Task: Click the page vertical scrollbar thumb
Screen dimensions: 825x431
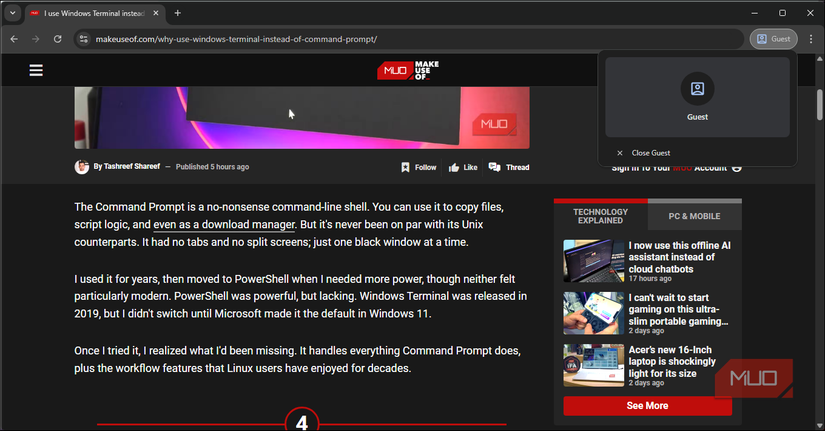Action: click(x=819, y=105)
